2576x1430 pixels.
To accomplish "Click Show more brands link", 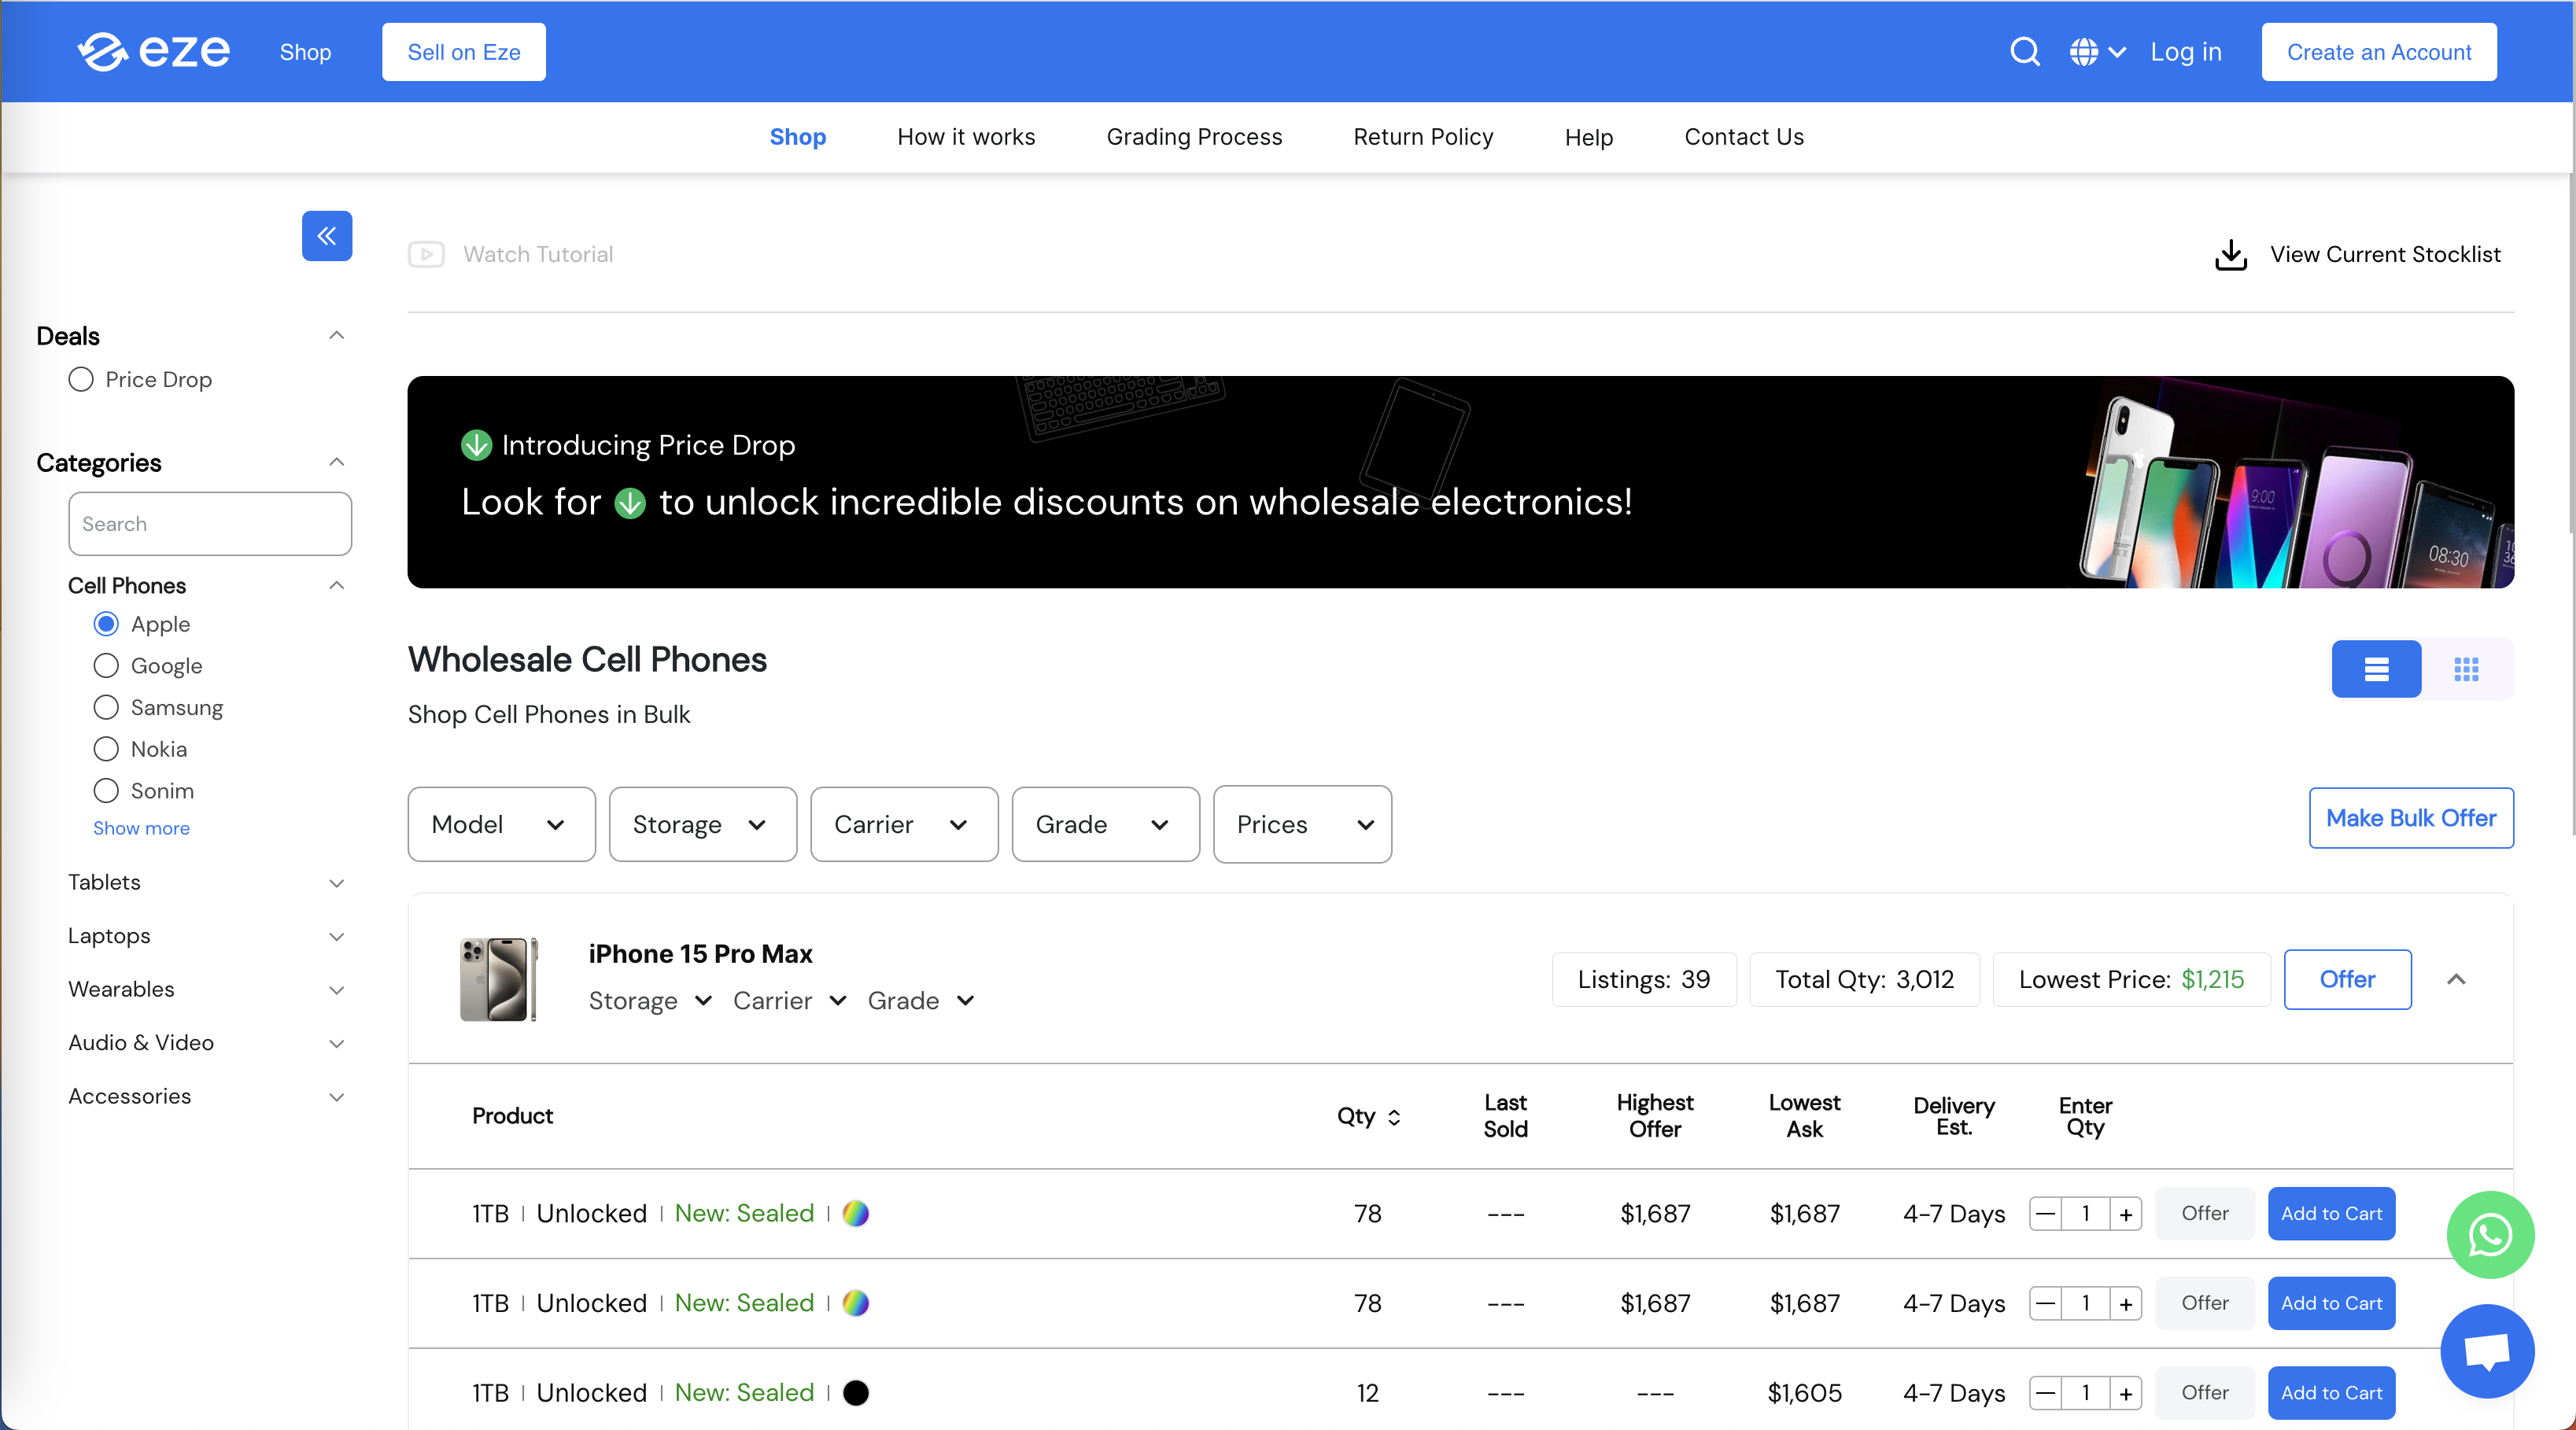I will [141, 828].
